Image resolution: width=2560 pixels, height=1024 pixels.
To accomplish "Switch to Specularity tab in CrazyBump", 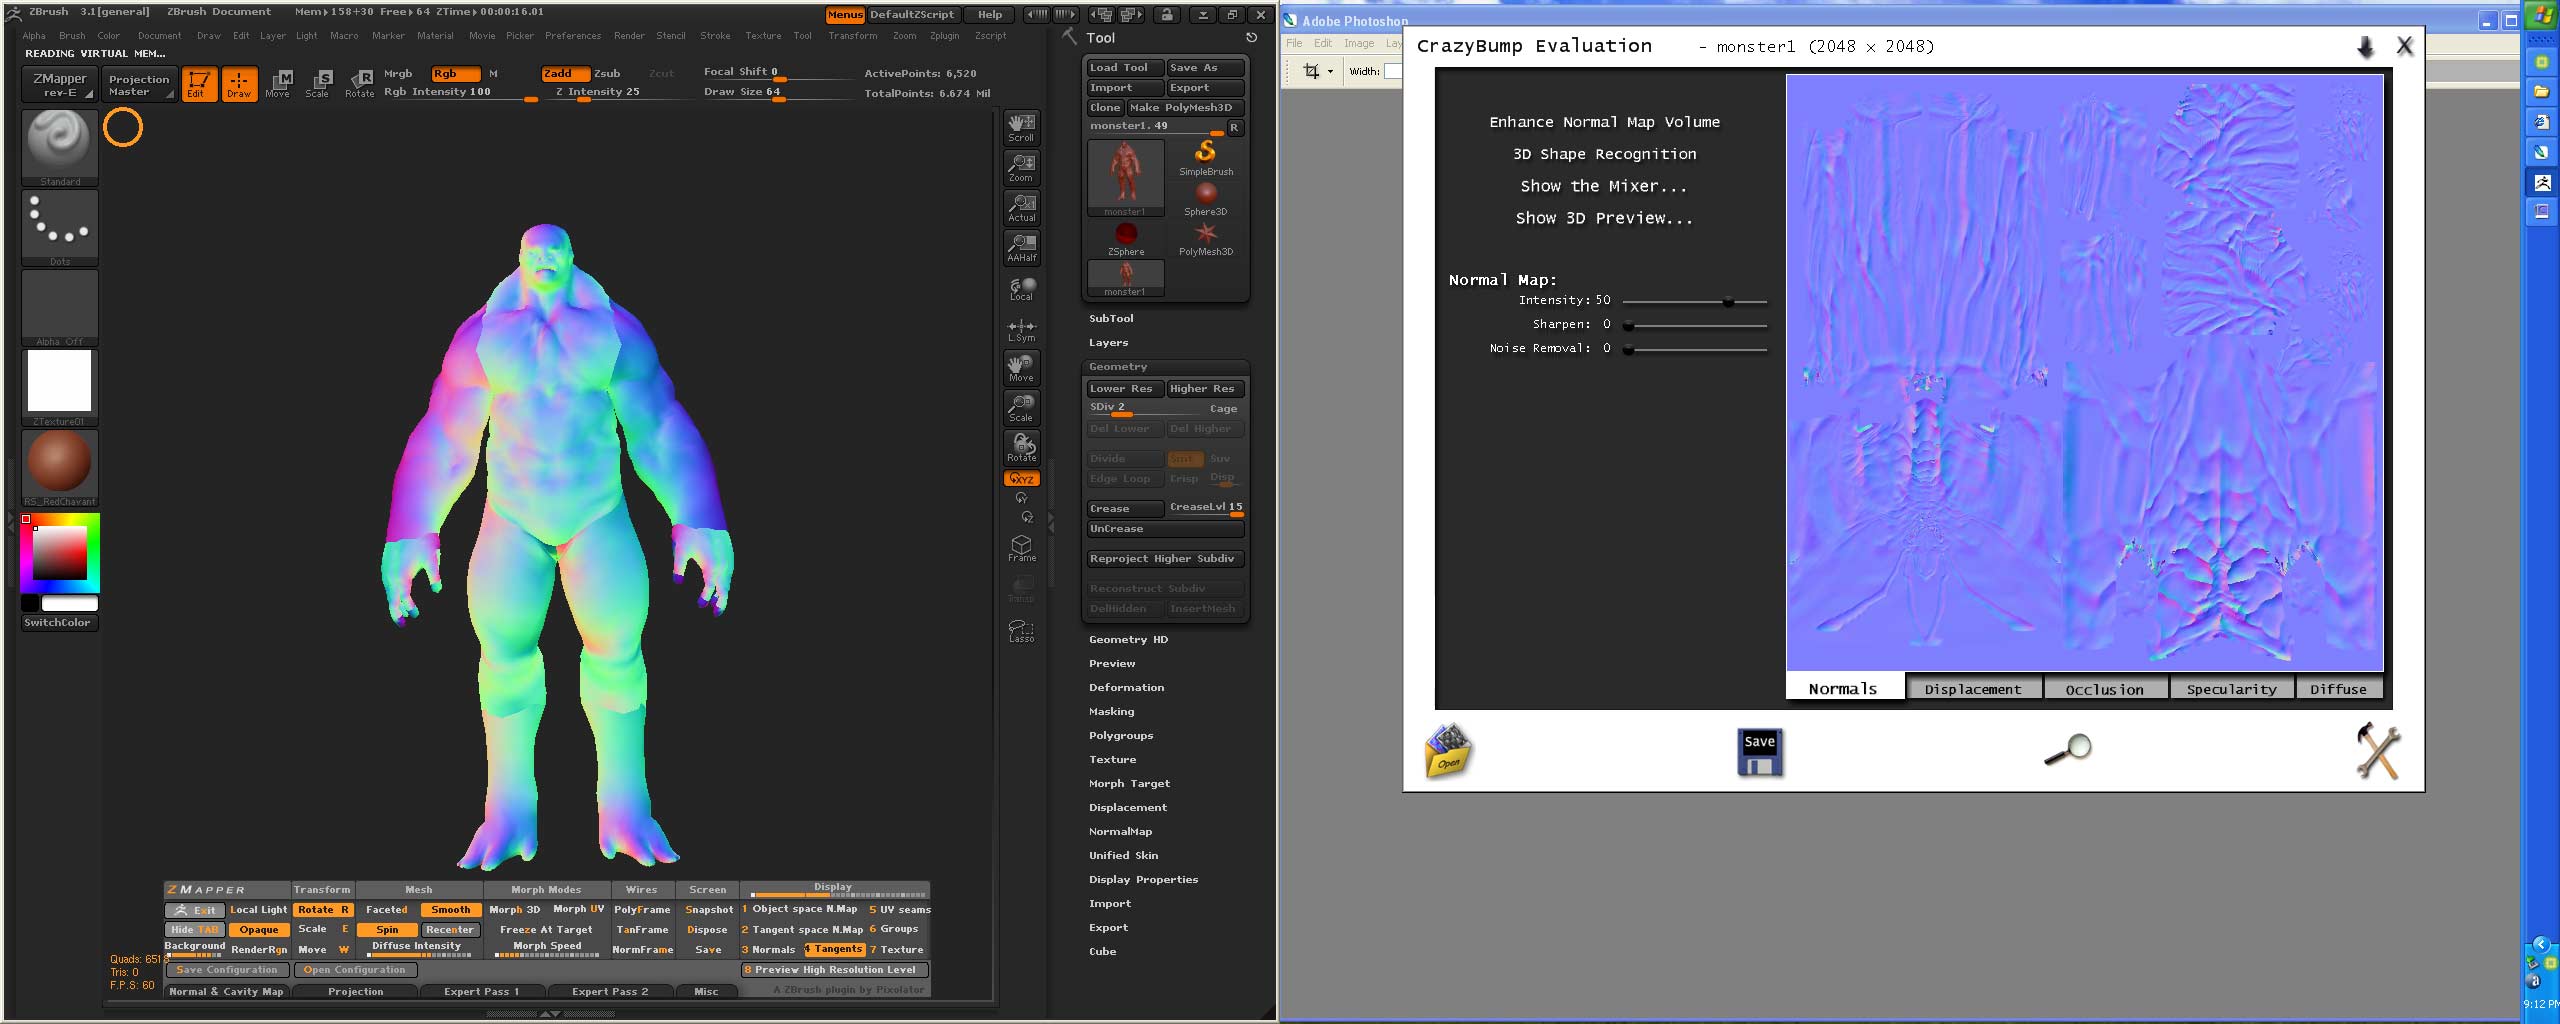I will pos(2231,688).
